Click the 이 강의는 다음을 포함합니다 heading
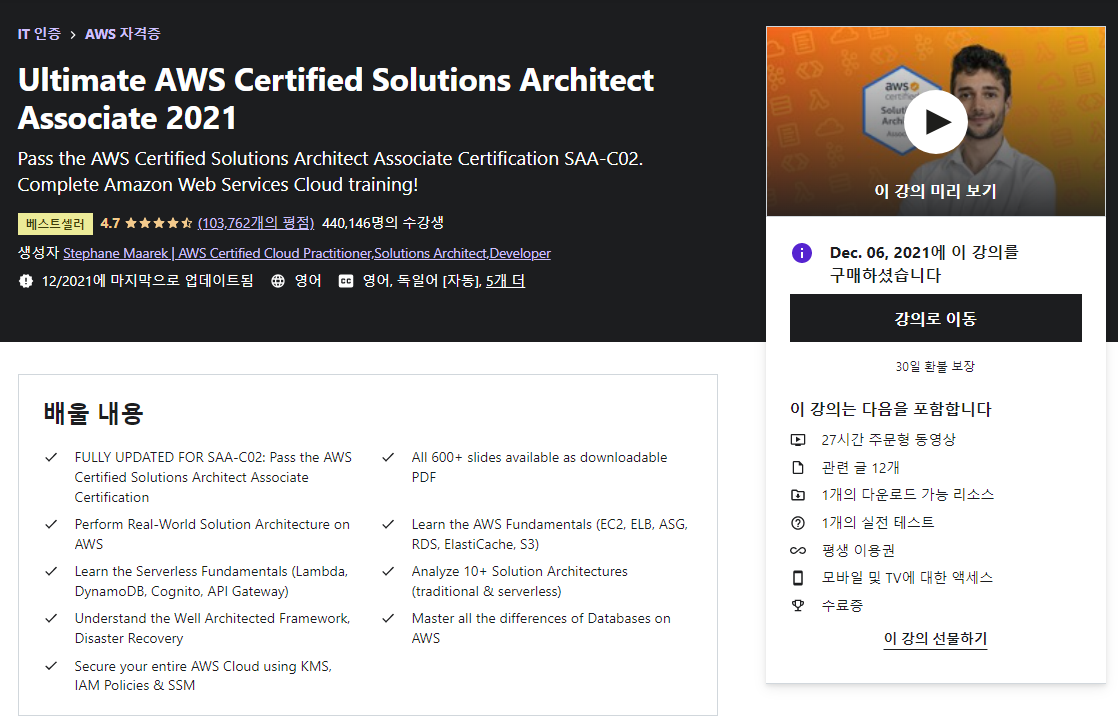This screenshot has height=716, width=1118. tap(891, 409)
